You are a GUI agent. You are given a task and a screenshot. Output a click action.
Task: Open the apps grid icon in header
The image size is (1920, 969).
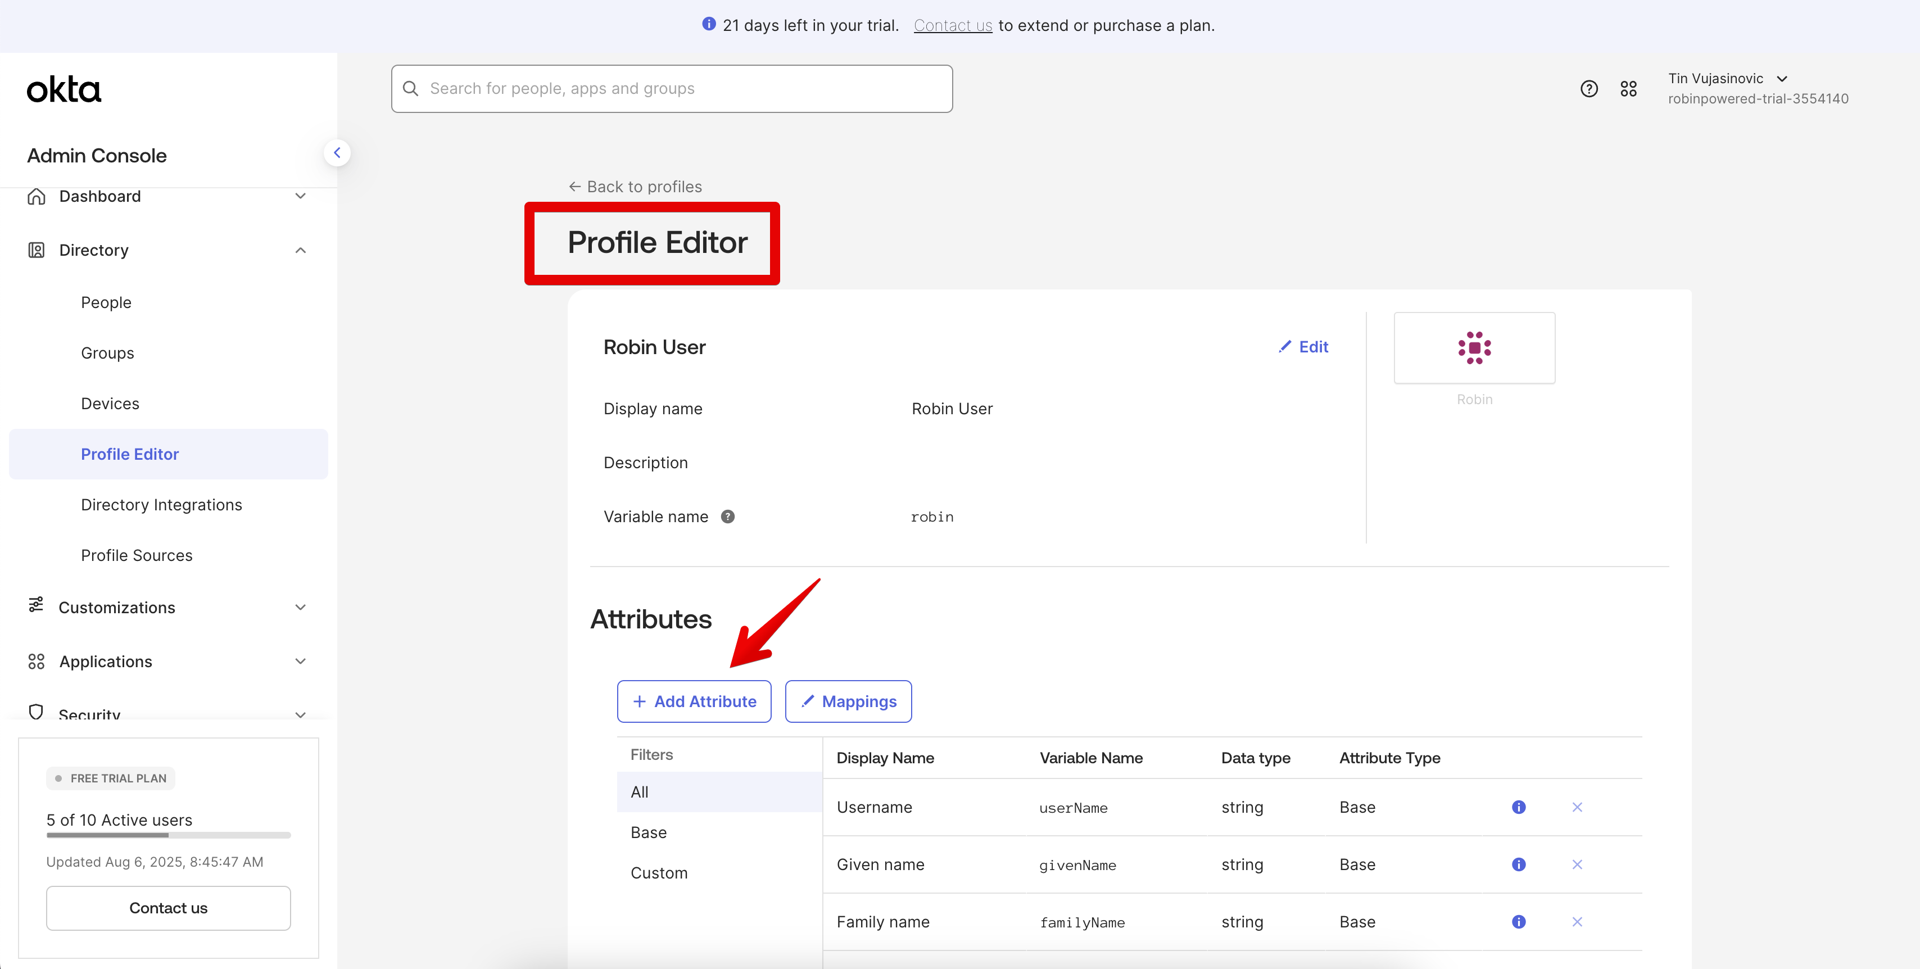(1629, 89)
